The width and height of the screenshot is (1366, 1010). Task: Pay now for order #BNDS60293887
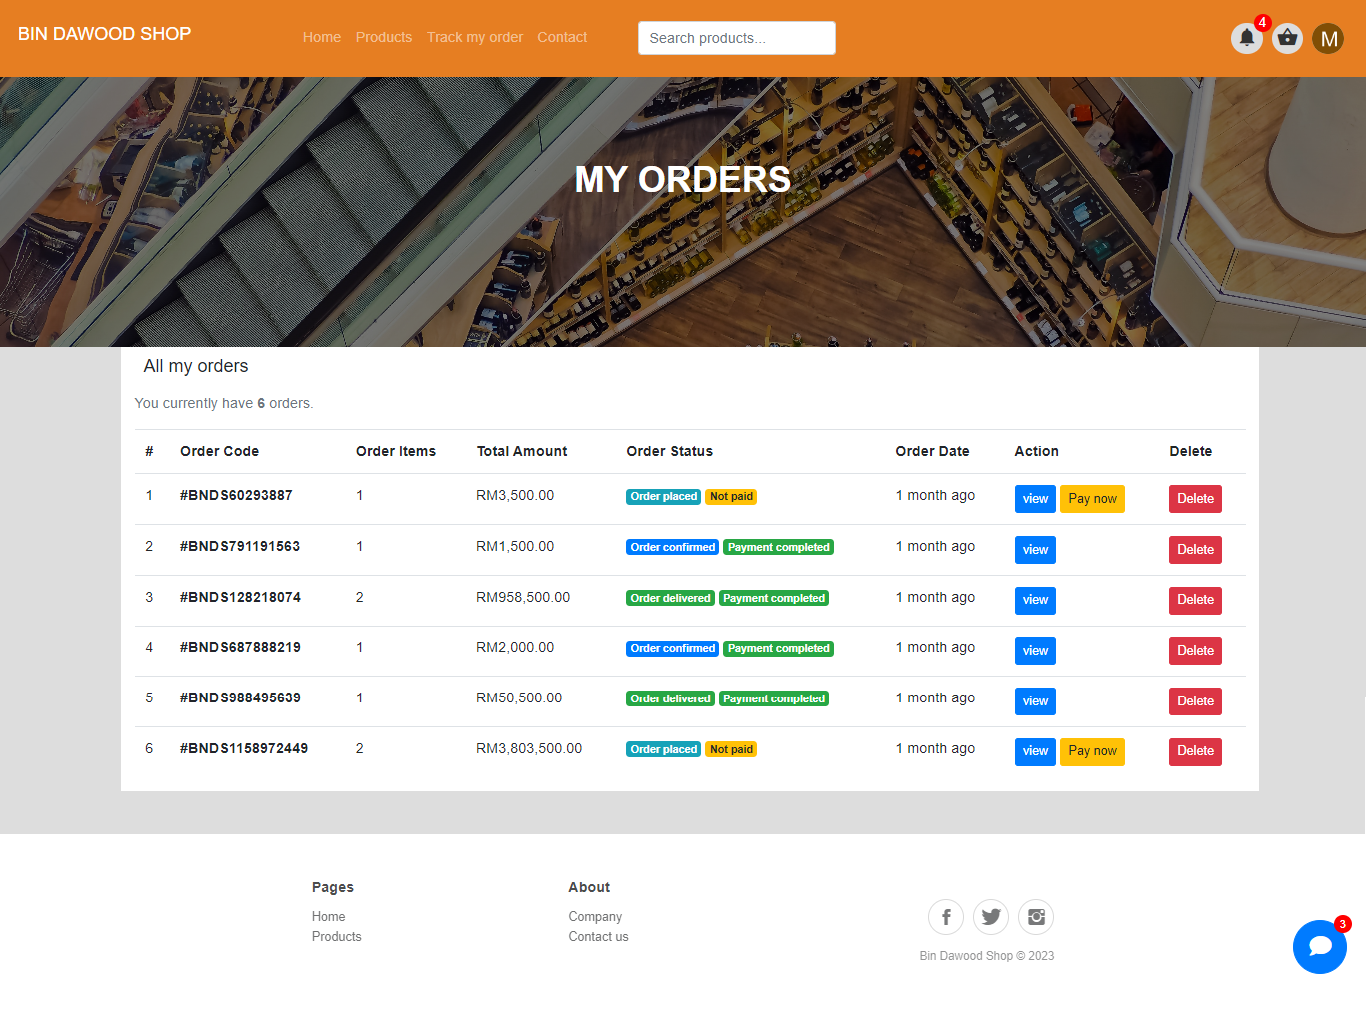click(1092, 499)
